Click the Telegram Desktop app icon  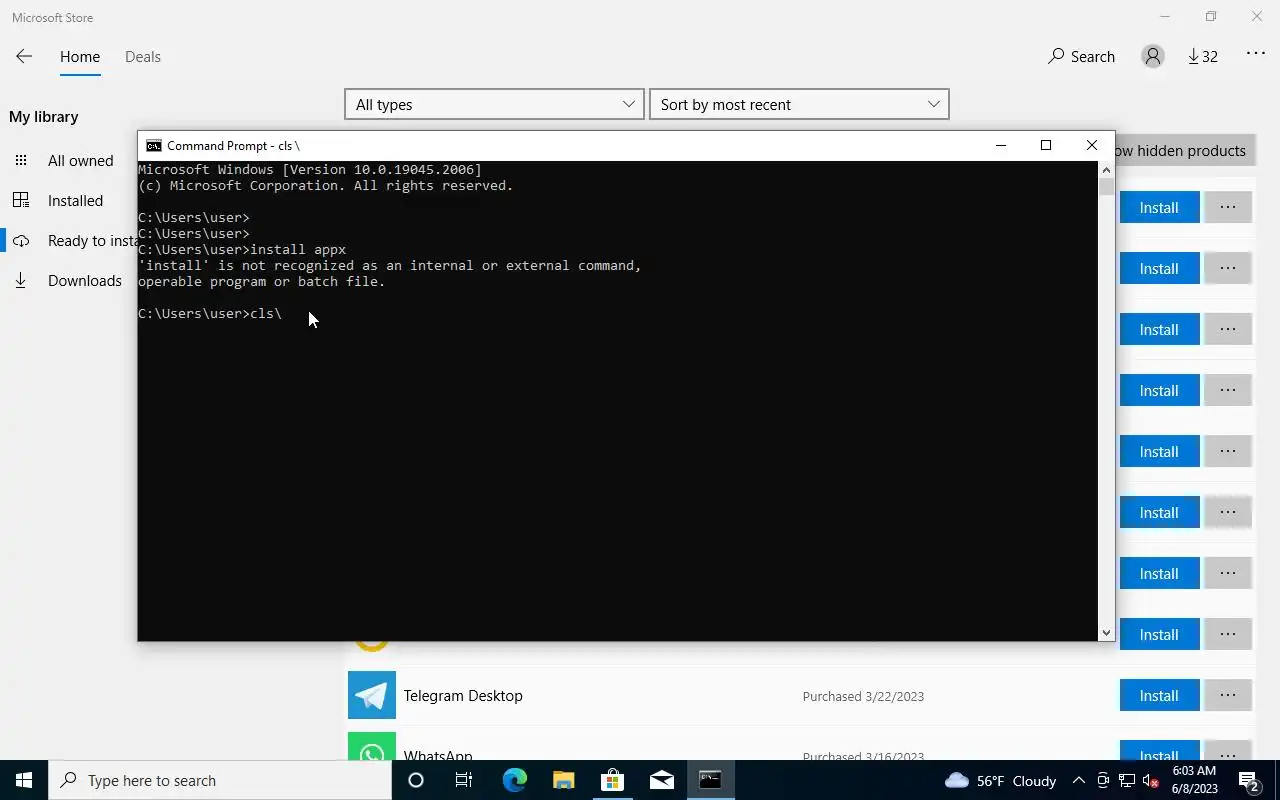coord(372,695)
